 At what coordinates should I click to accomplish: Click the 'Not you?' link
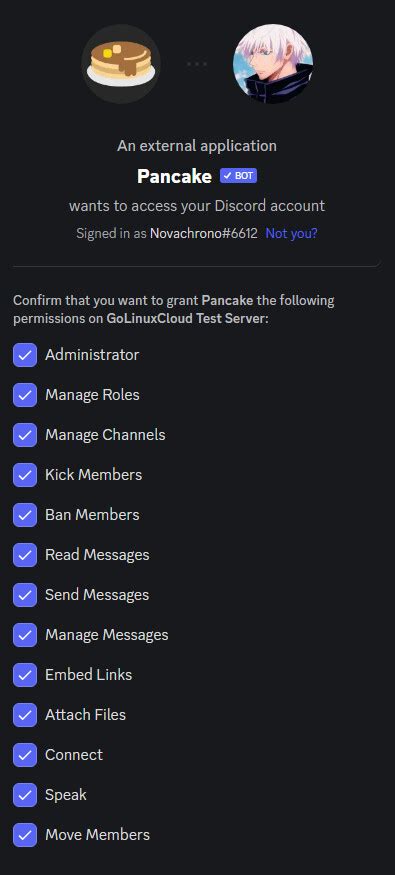point(291,233)
